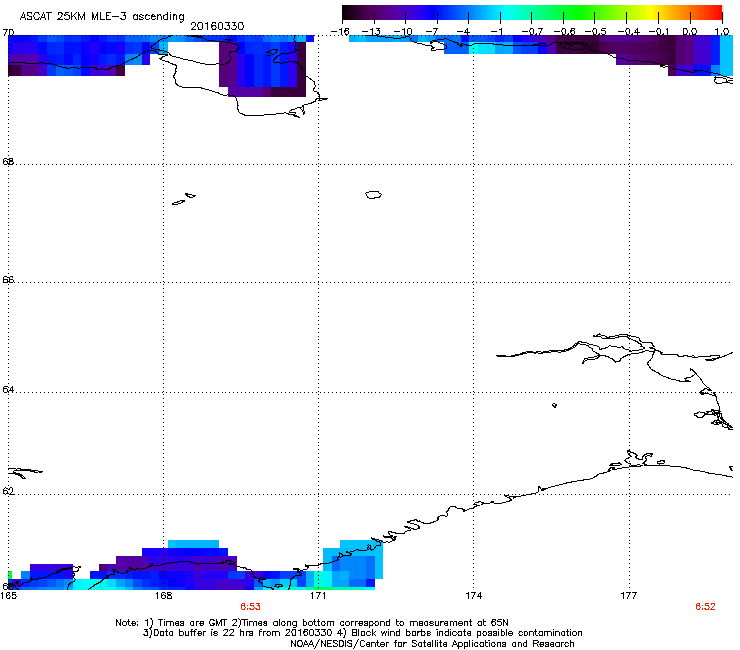Click the longitude label '174'

click(473, 596)
